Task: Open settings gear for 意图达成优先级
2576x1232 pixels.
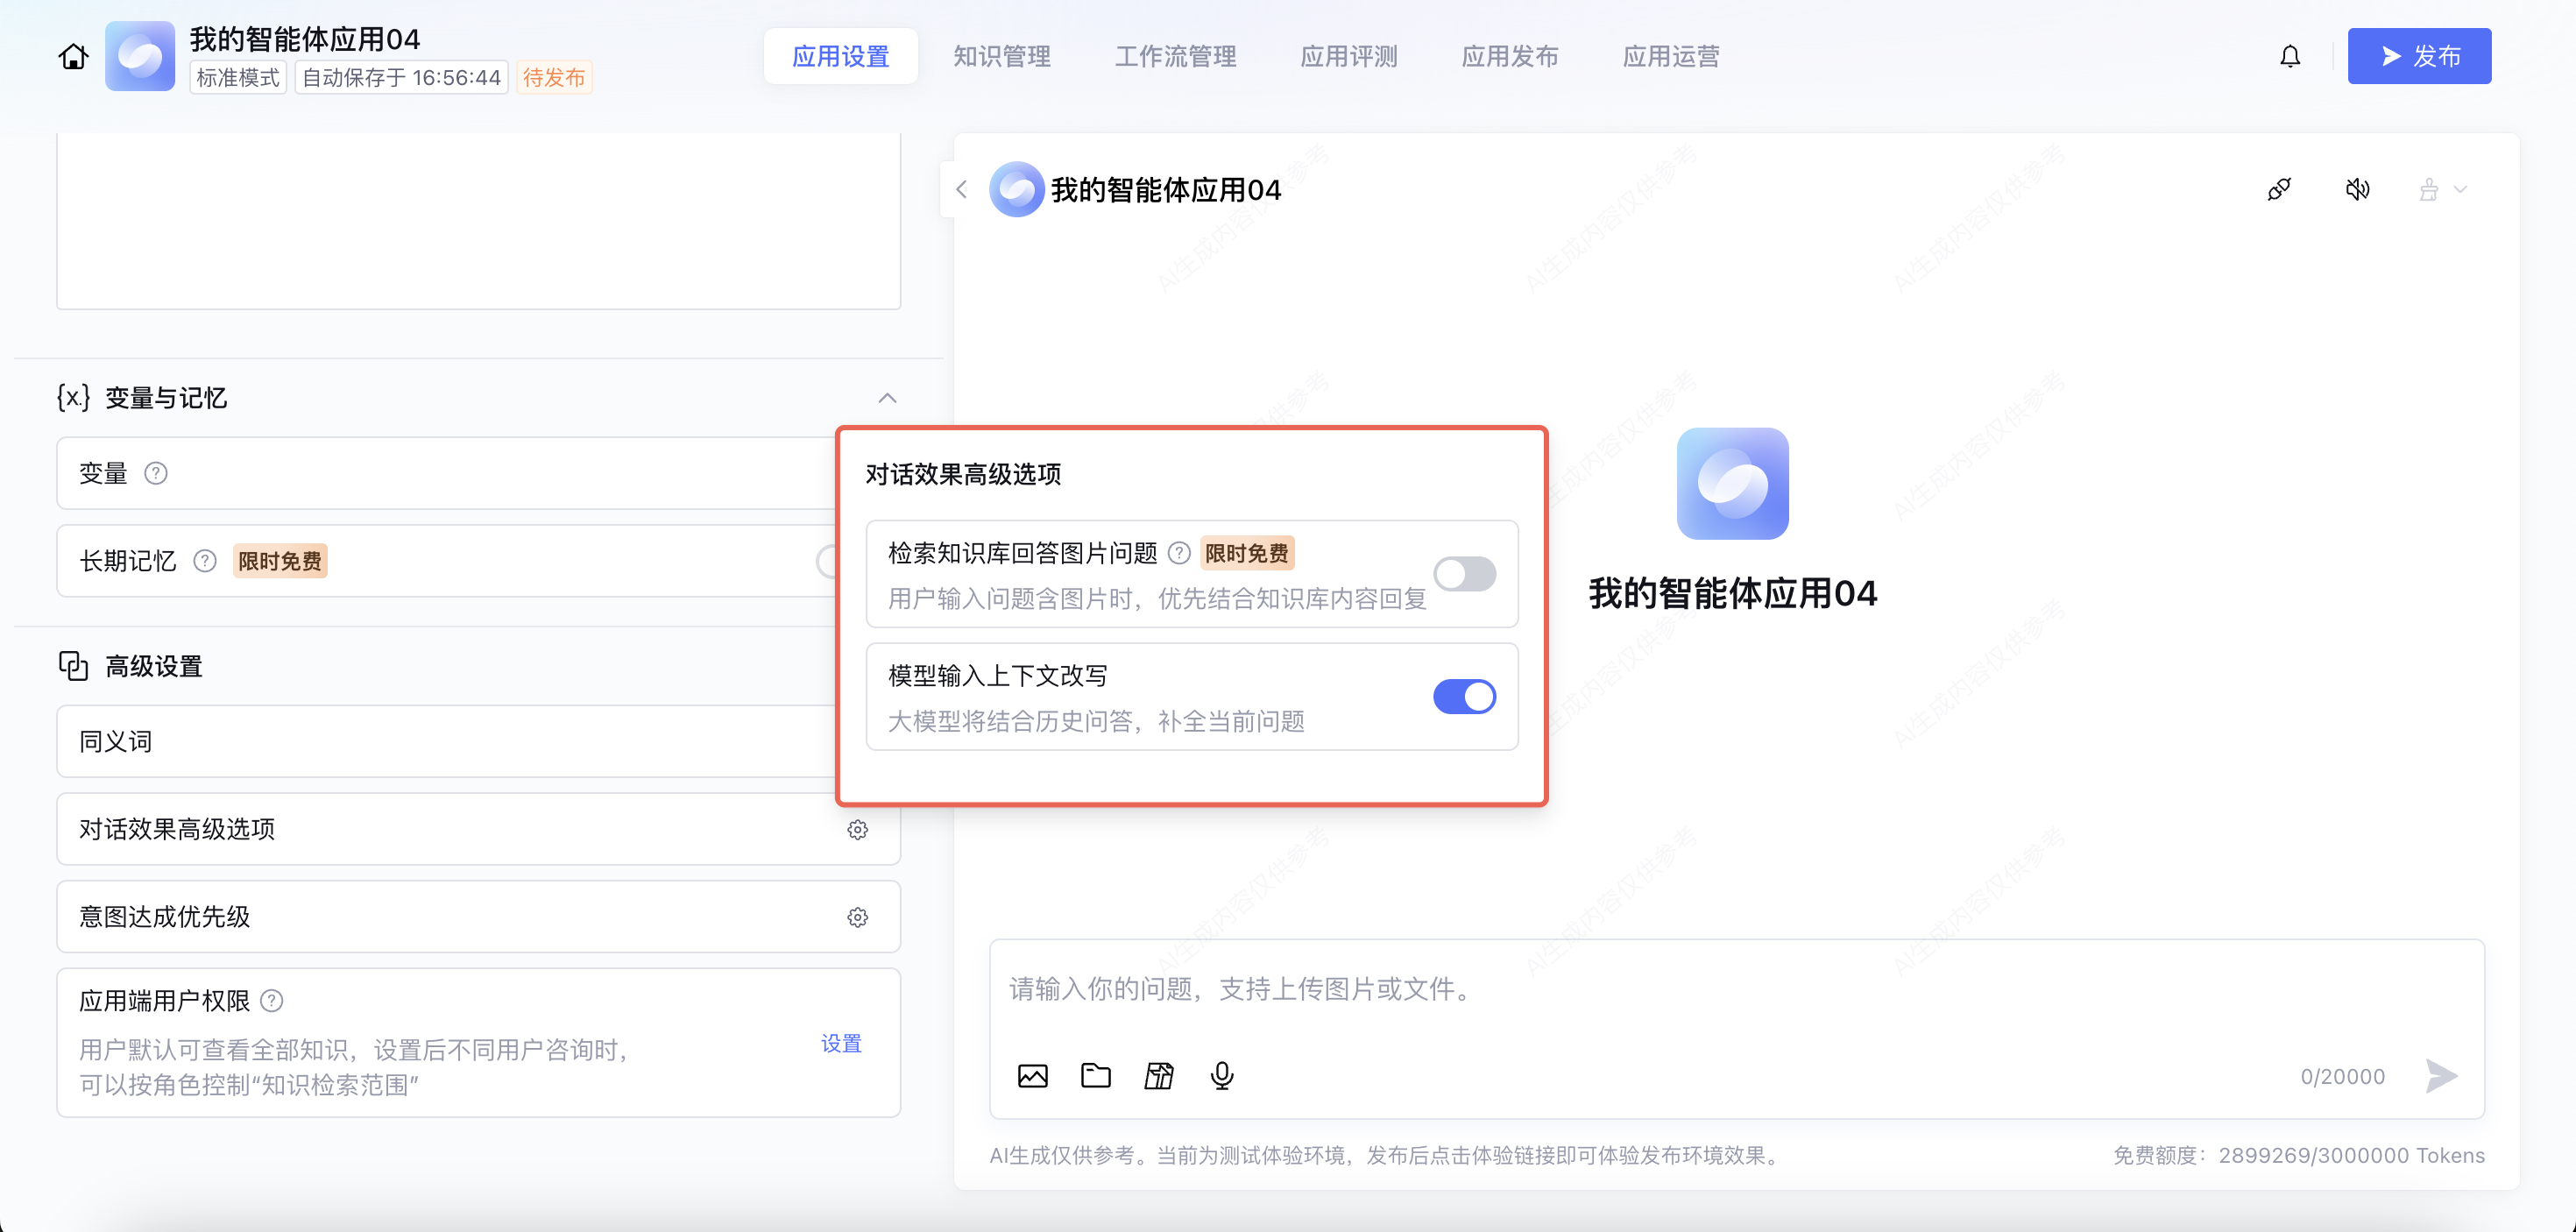Action: click(x=857, y=917)
